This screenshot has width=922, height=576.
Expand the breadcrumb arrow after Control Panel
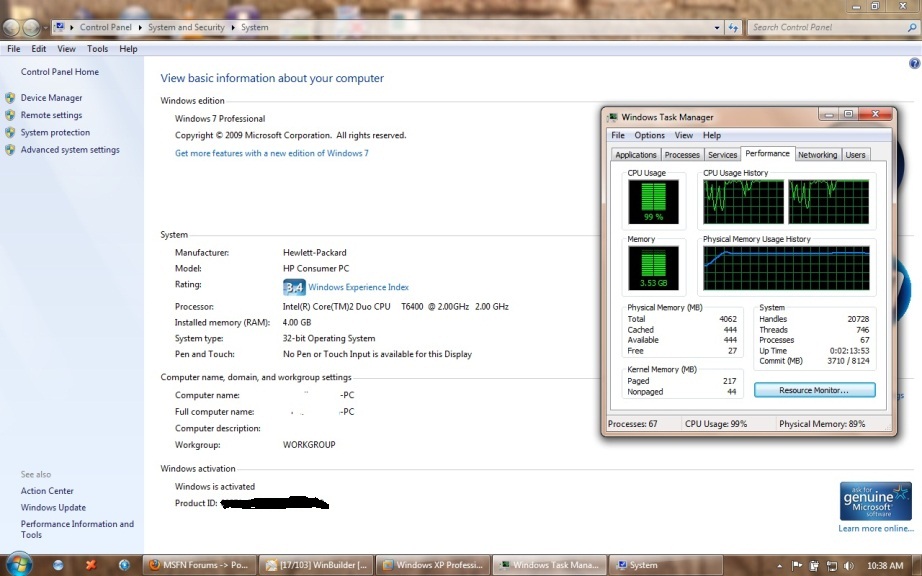coord(140,27)
